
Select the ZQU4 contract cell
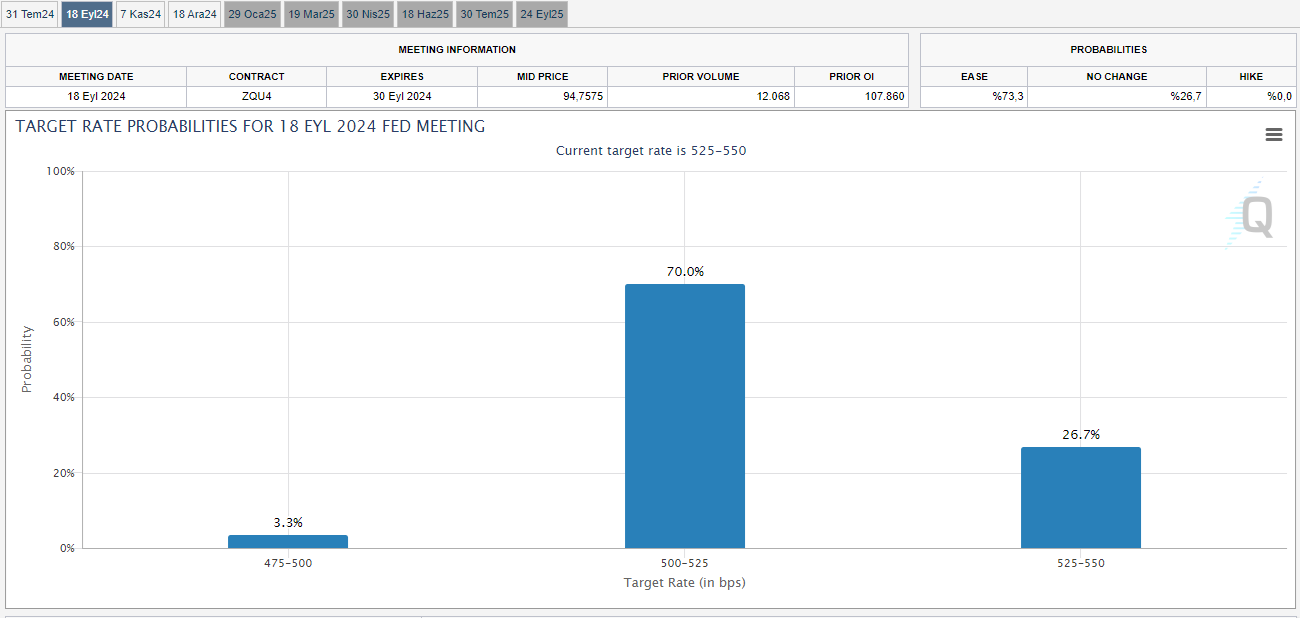coord(256,97)
